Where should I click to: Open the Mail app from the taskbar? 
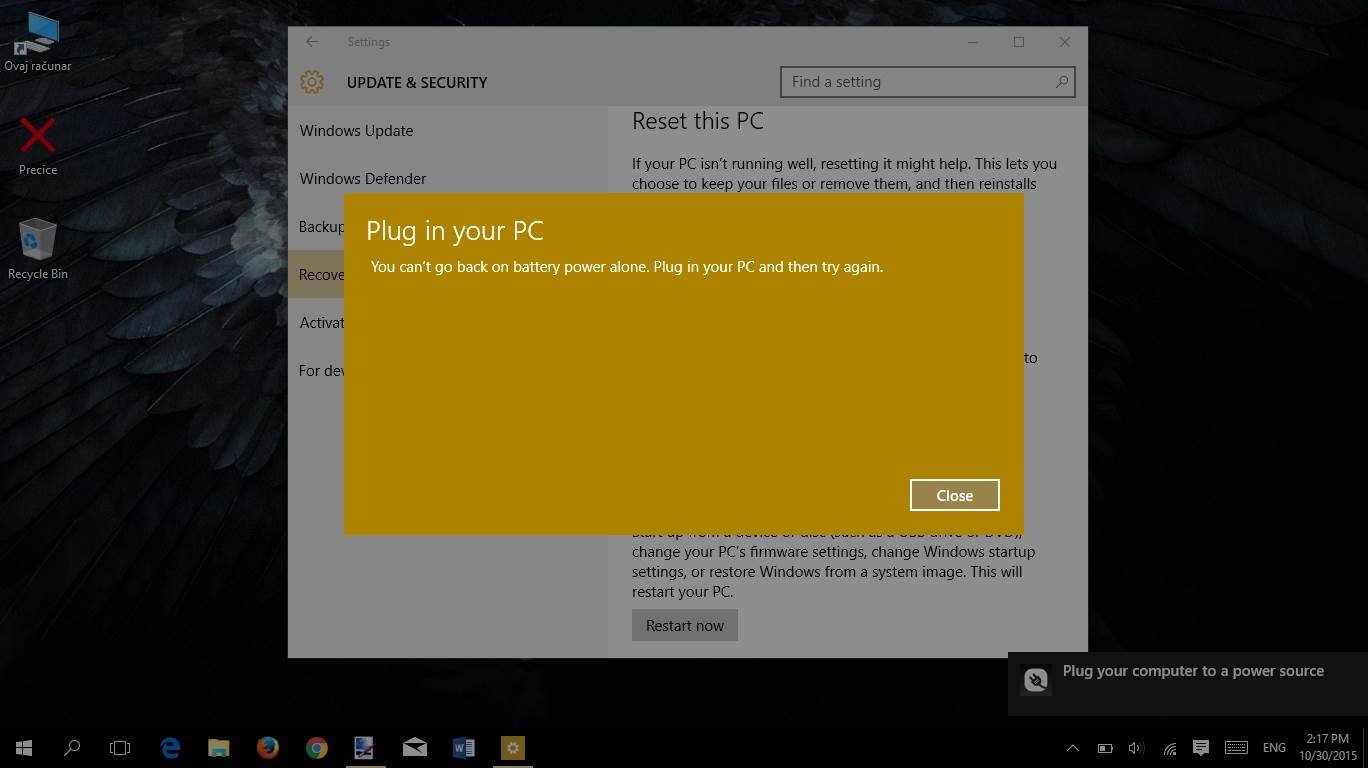(414, 747)
